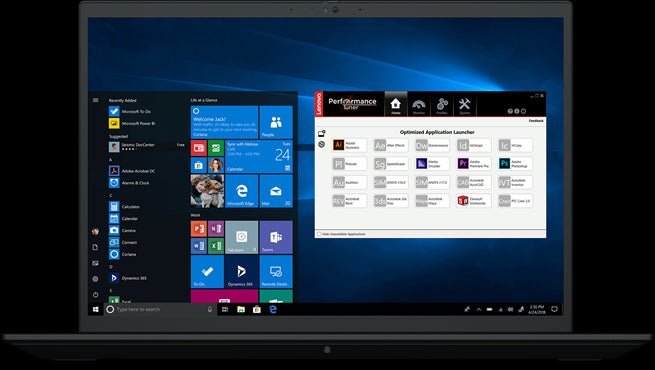Open Adobe Acrobat DC in the app list
The image size is (655, 370).
133,171
